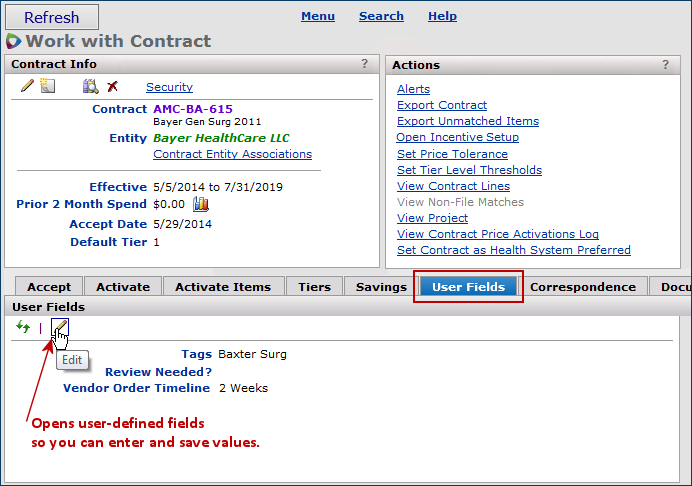Open the Export Unmatched Items action

click(x=467, y=121)
